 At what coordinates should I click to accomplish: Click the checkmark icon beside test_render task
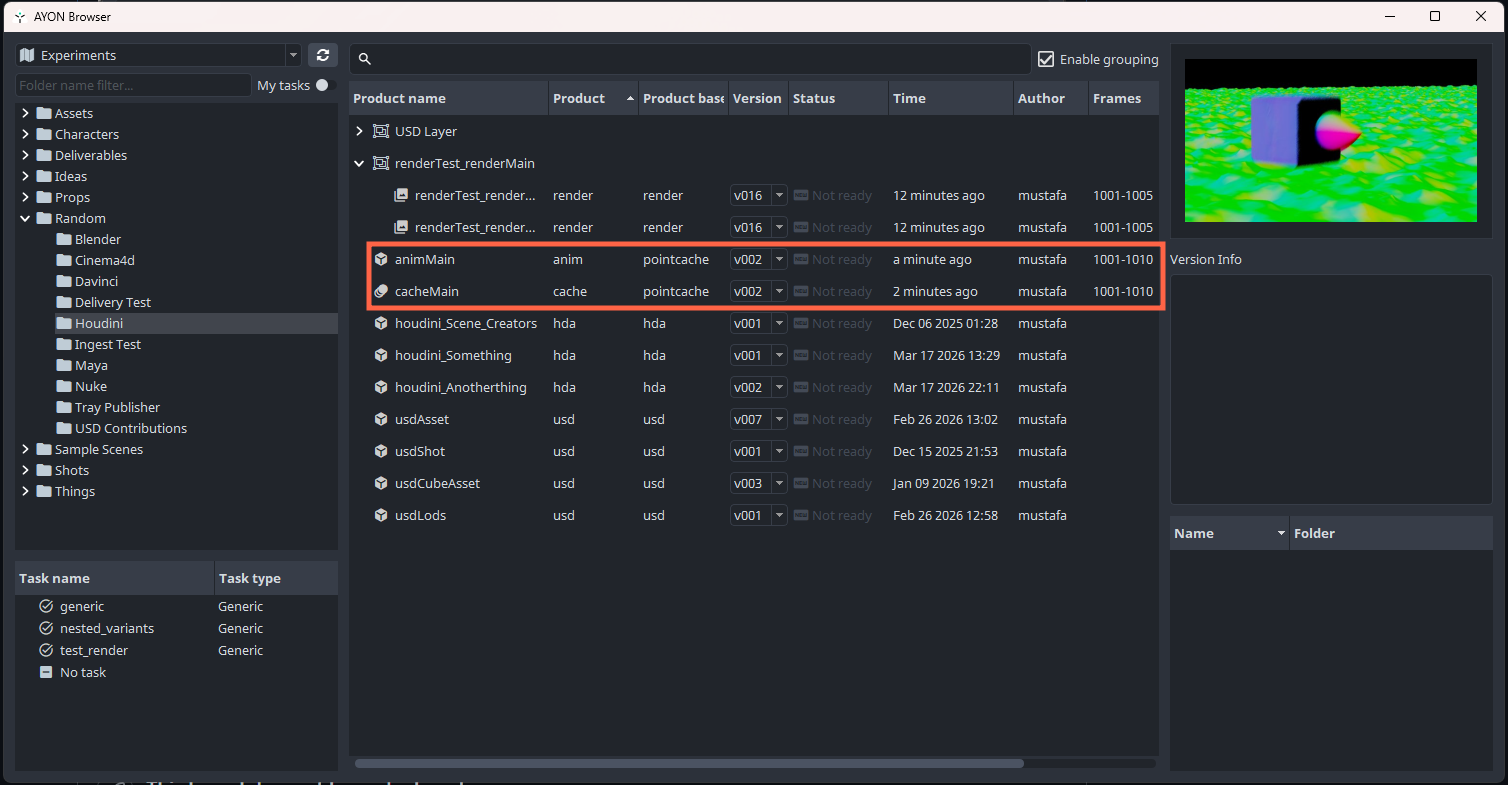click(x=46, y=650)
